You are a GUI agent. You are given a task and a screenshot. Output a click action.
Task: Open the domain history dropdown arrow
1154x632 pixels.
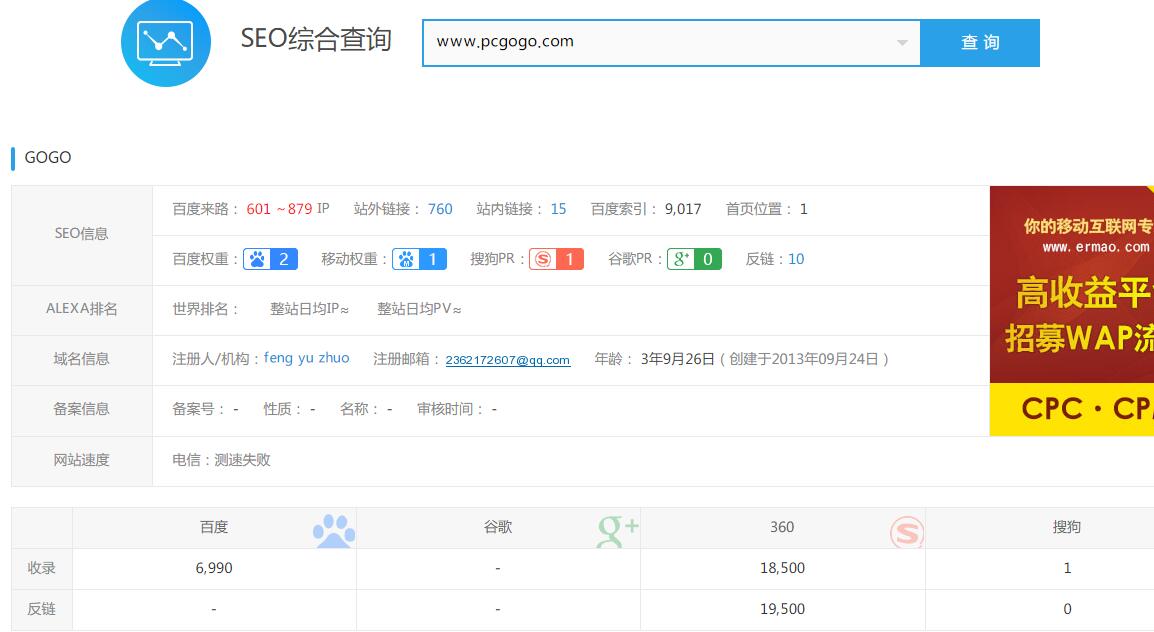(902, 43)
